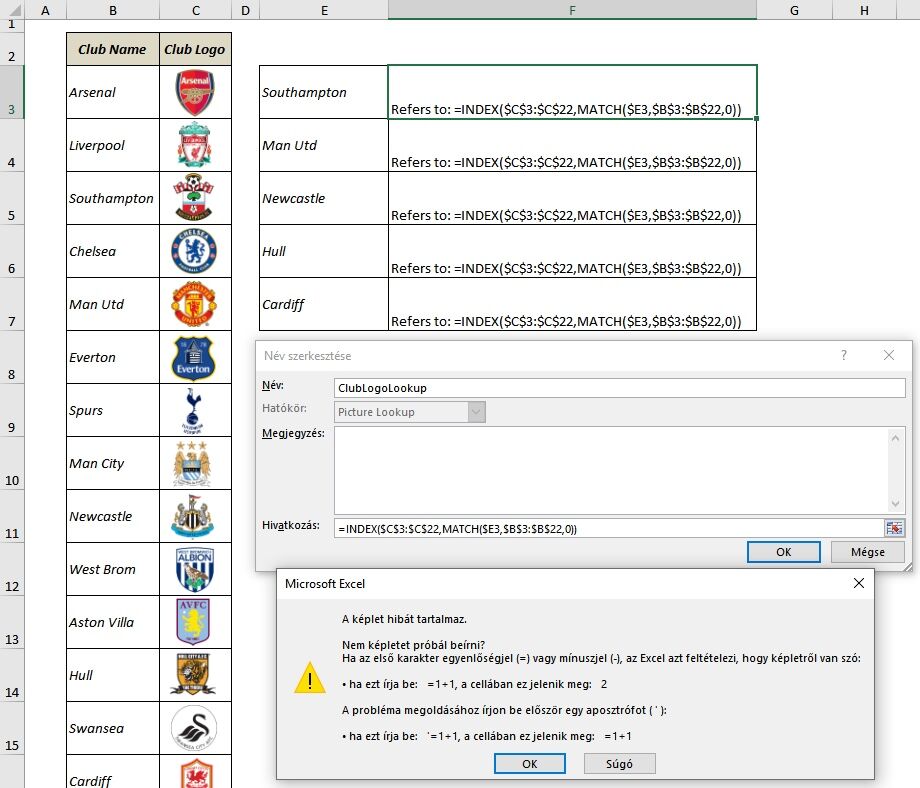The height and width of the screenshot is (788, 920).
Task: Select the Southampton cell in column B
Action: point(113,198)
